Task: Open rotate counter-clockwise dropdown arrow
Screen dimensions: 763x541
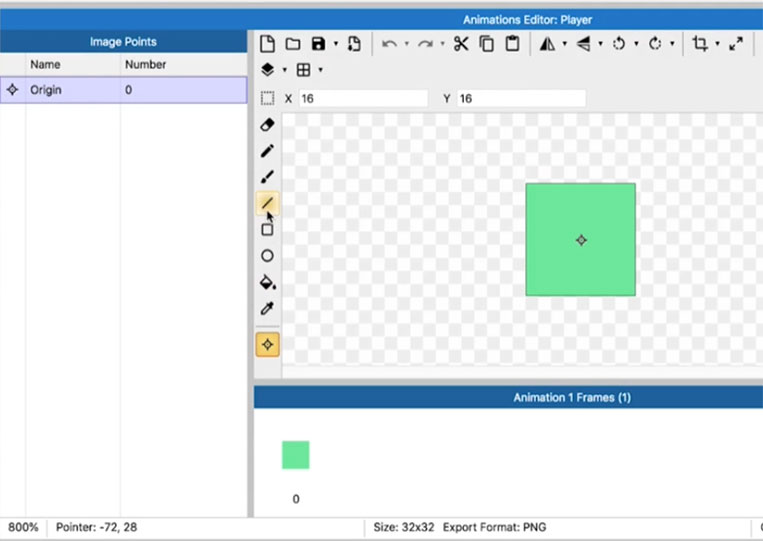Action: tap(636, 44)
